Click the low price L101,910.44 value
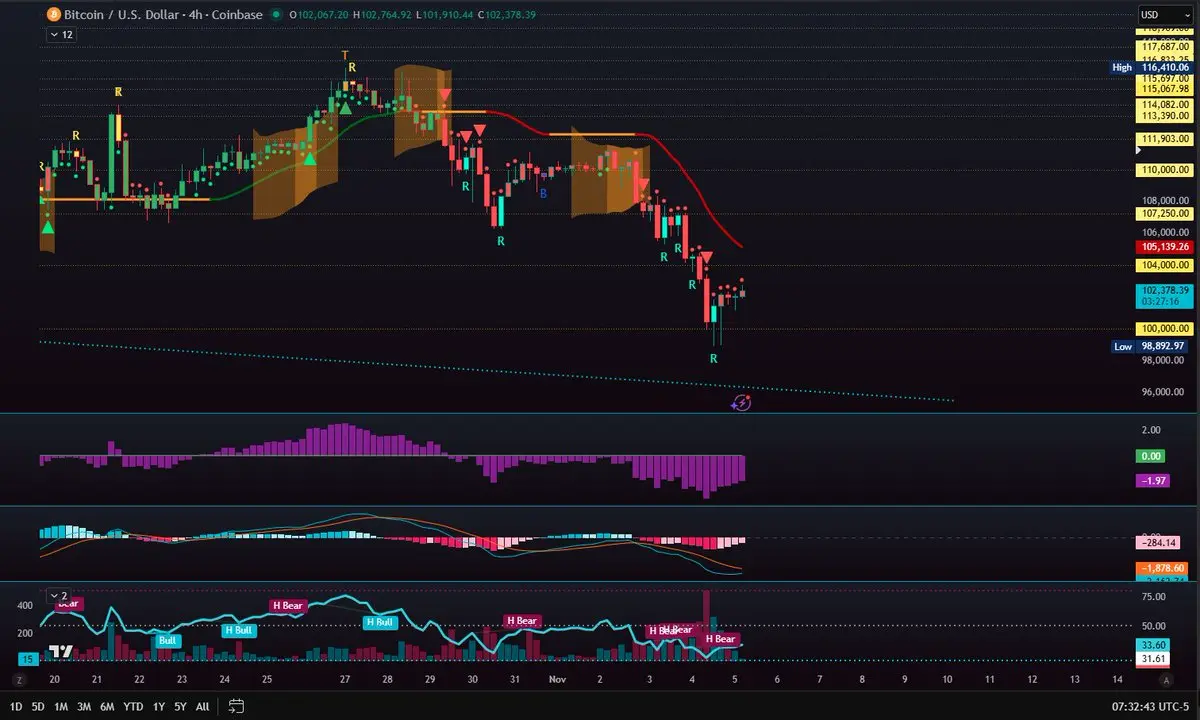Image resolution: width=1200 pixels, height=720 pixels. click(446, 15)
